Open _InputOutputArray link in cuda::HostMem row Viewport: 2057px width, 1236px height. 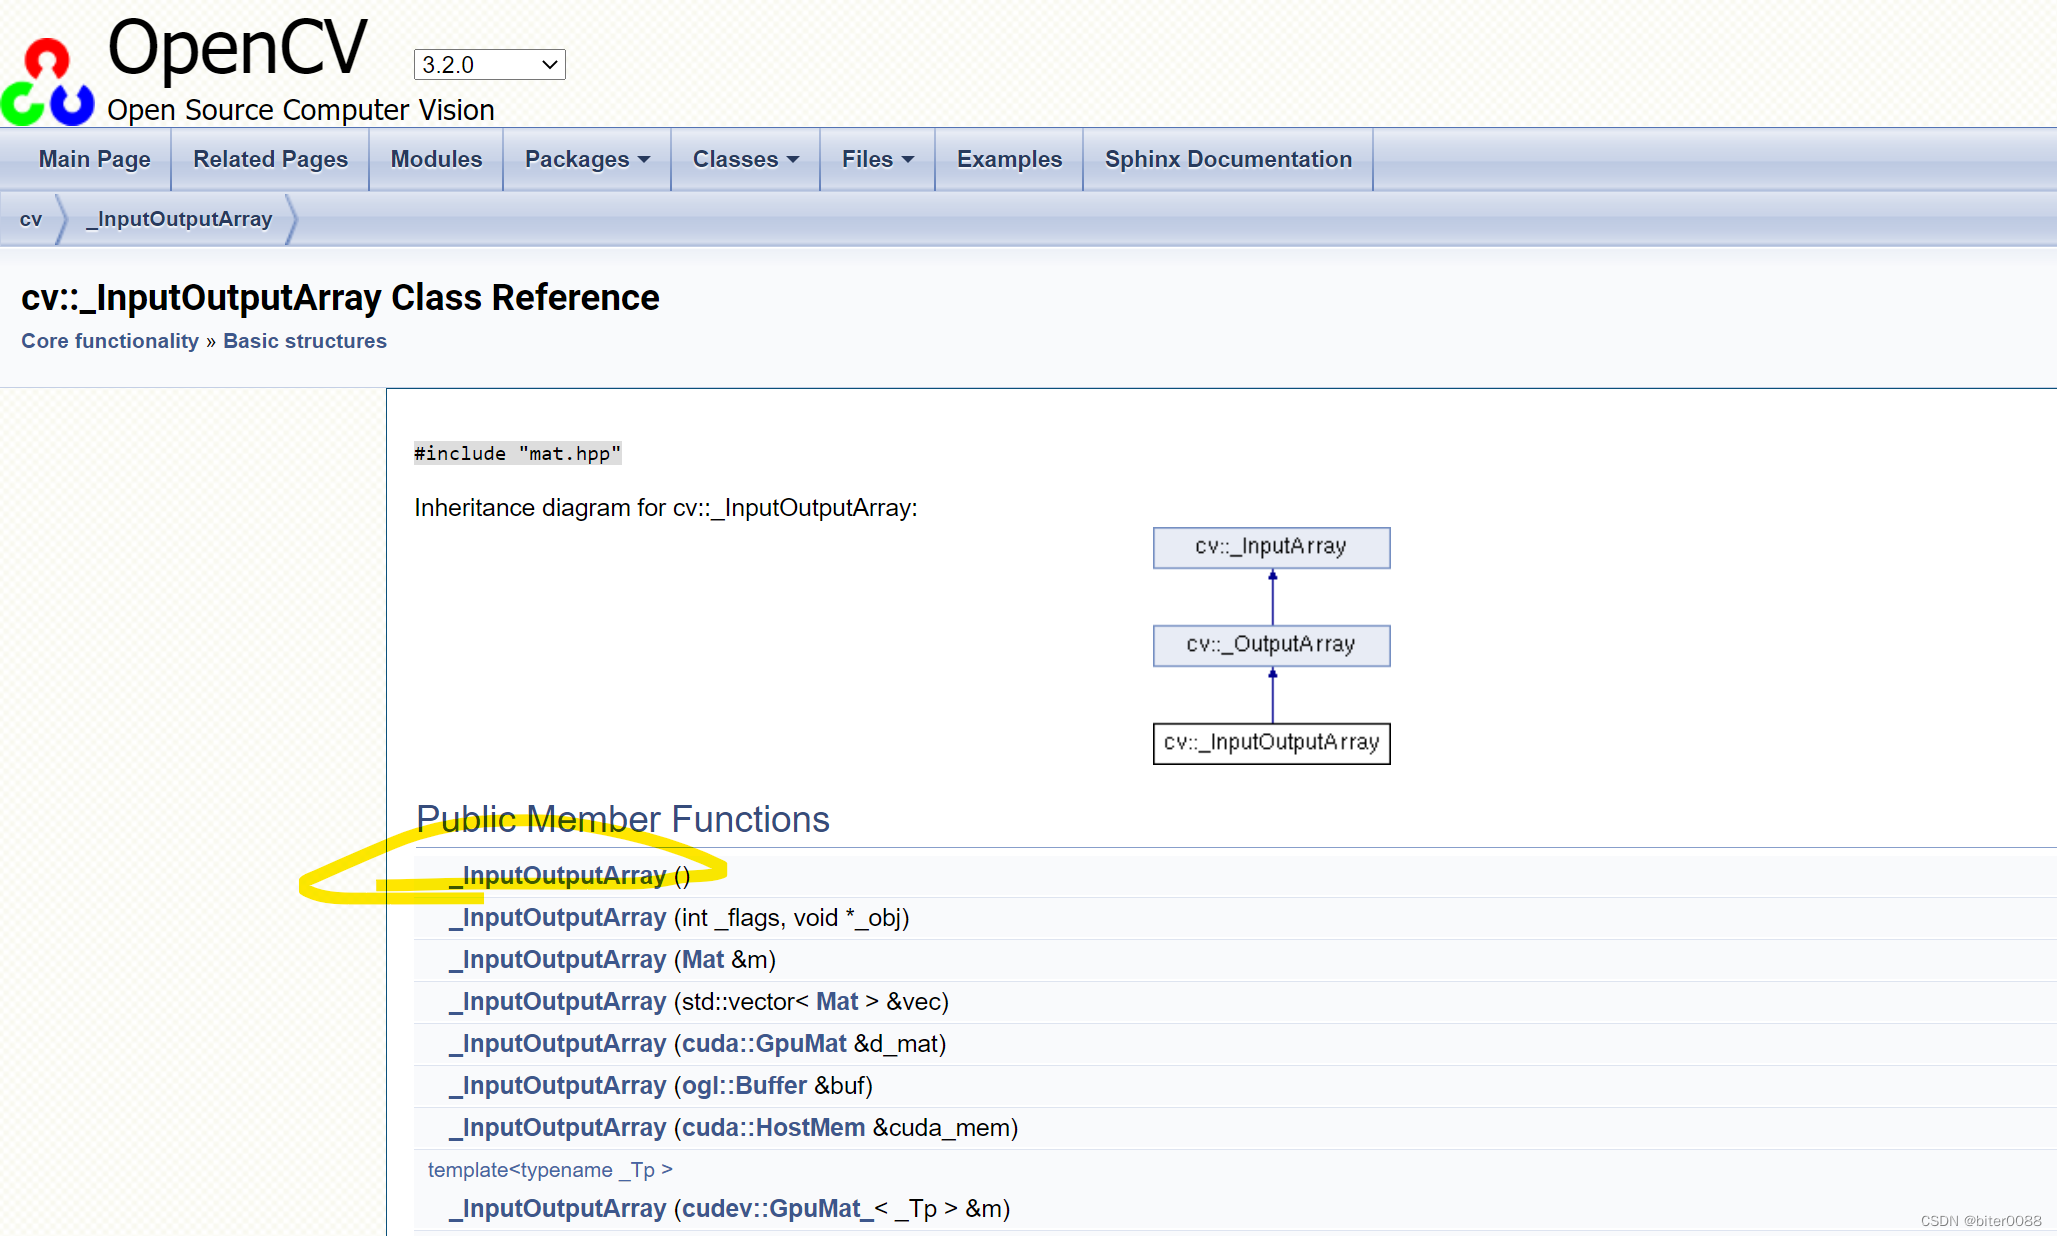(x=557, y=1128)
